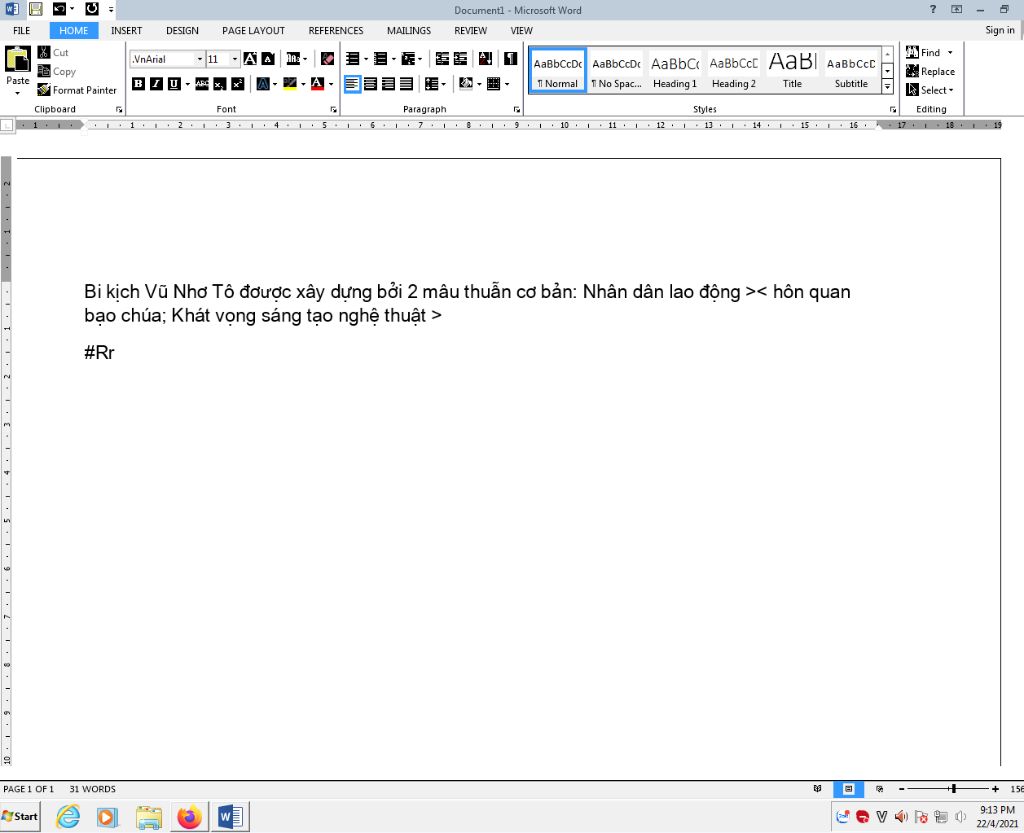
Task: Expand the Change Case dropdown
Action: [305, 59]
